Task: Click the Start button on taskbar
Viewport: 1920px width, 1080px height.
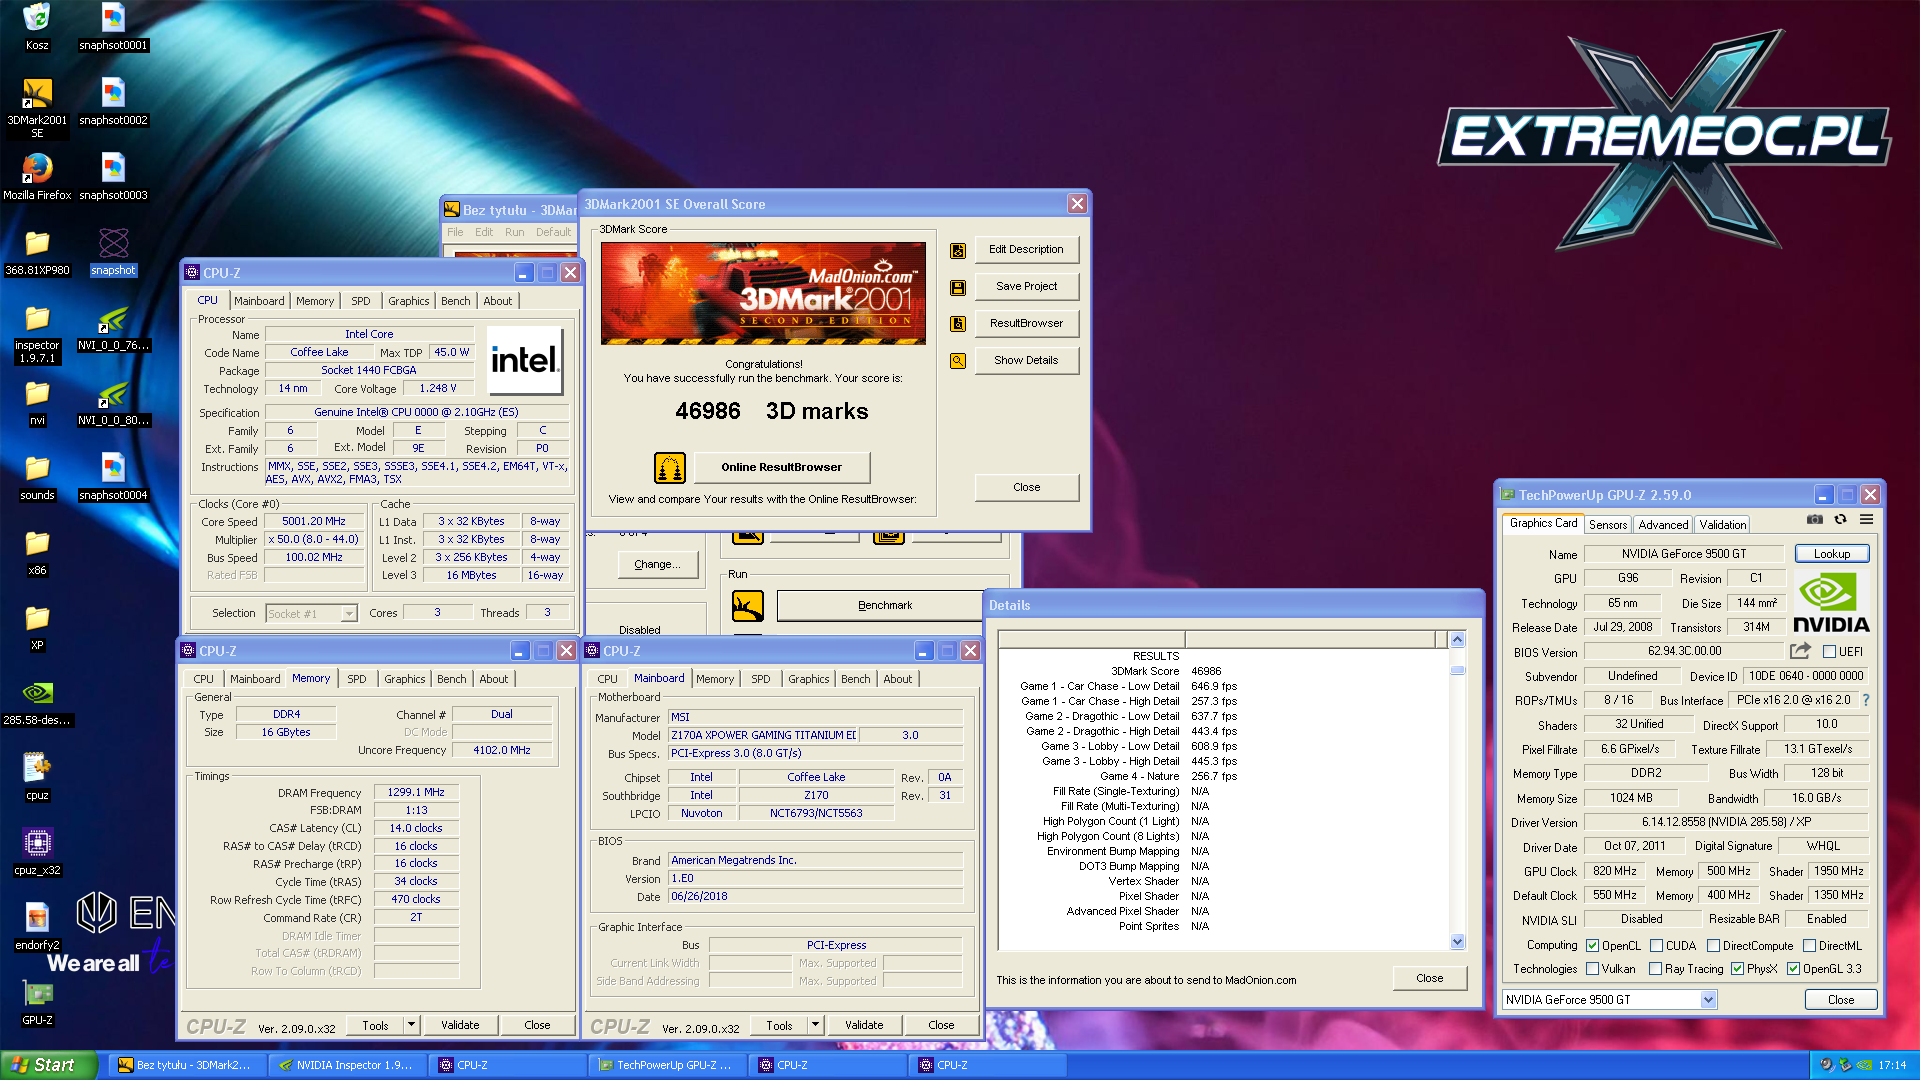Action: 48,1065
